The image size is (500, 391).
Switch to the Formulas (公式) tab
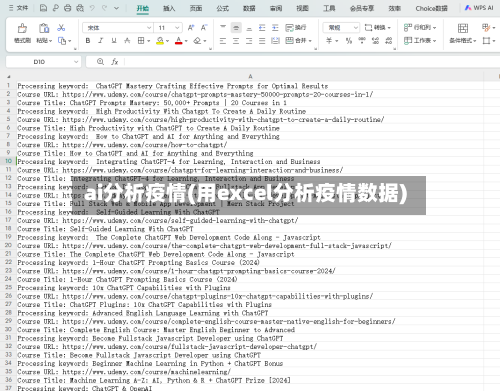(222, 8)
